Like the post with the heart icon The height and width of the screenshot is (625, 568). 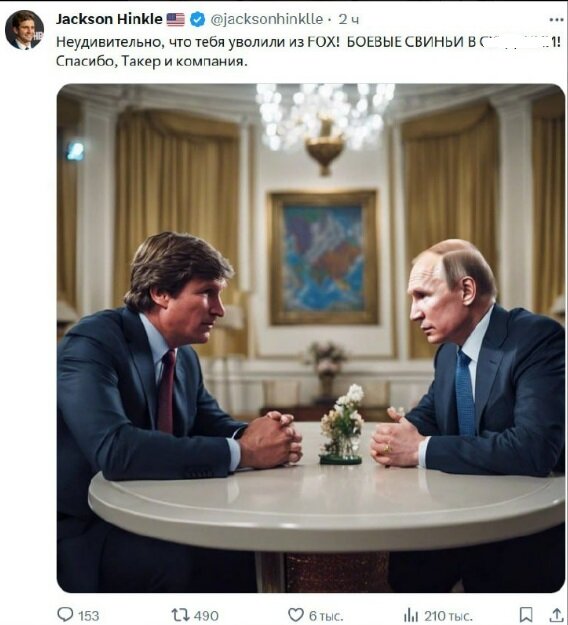295,615
